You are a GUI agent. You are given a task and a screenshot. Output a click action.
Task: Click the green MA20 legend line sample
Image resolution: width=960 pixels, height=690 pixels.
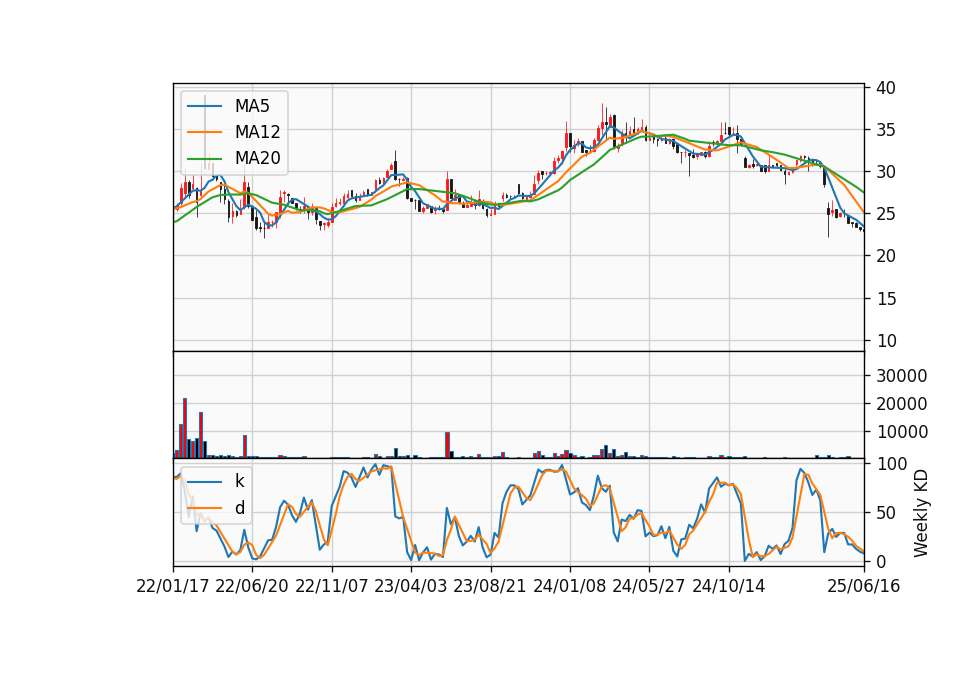click(x=204, y=159)
